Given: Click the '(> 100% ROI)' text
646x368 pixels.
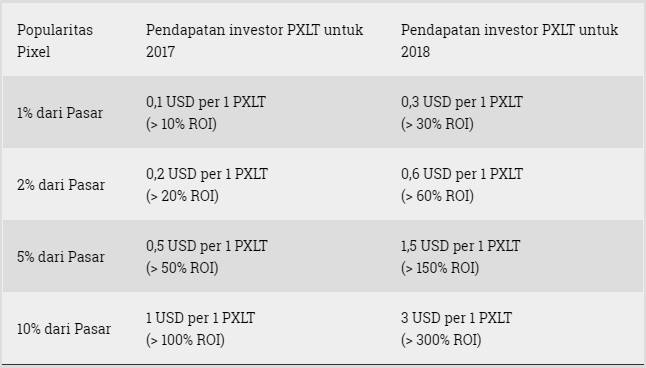Looking at the screenshot, I should pyautogui.click(x=185, y=340).
